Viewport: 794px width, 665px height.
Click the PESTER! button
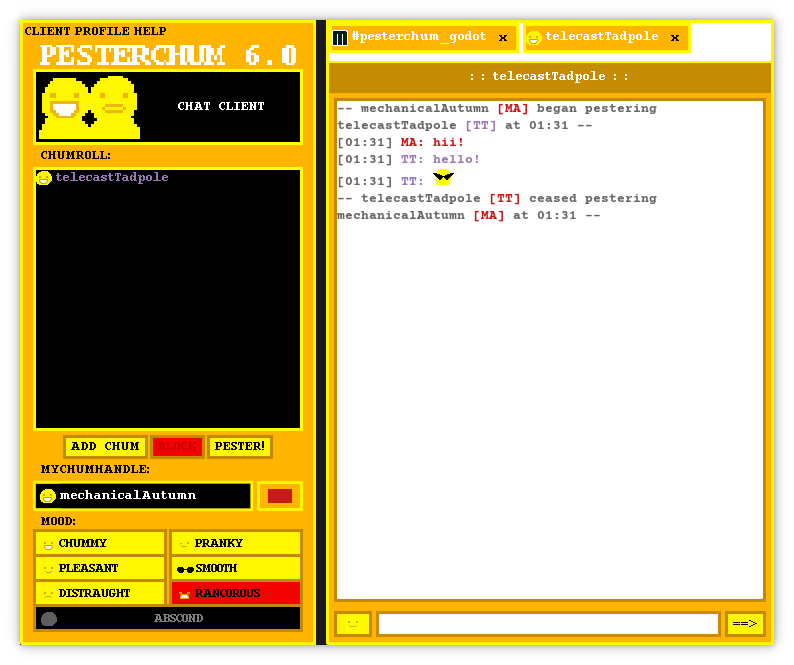tap(240, 446)
